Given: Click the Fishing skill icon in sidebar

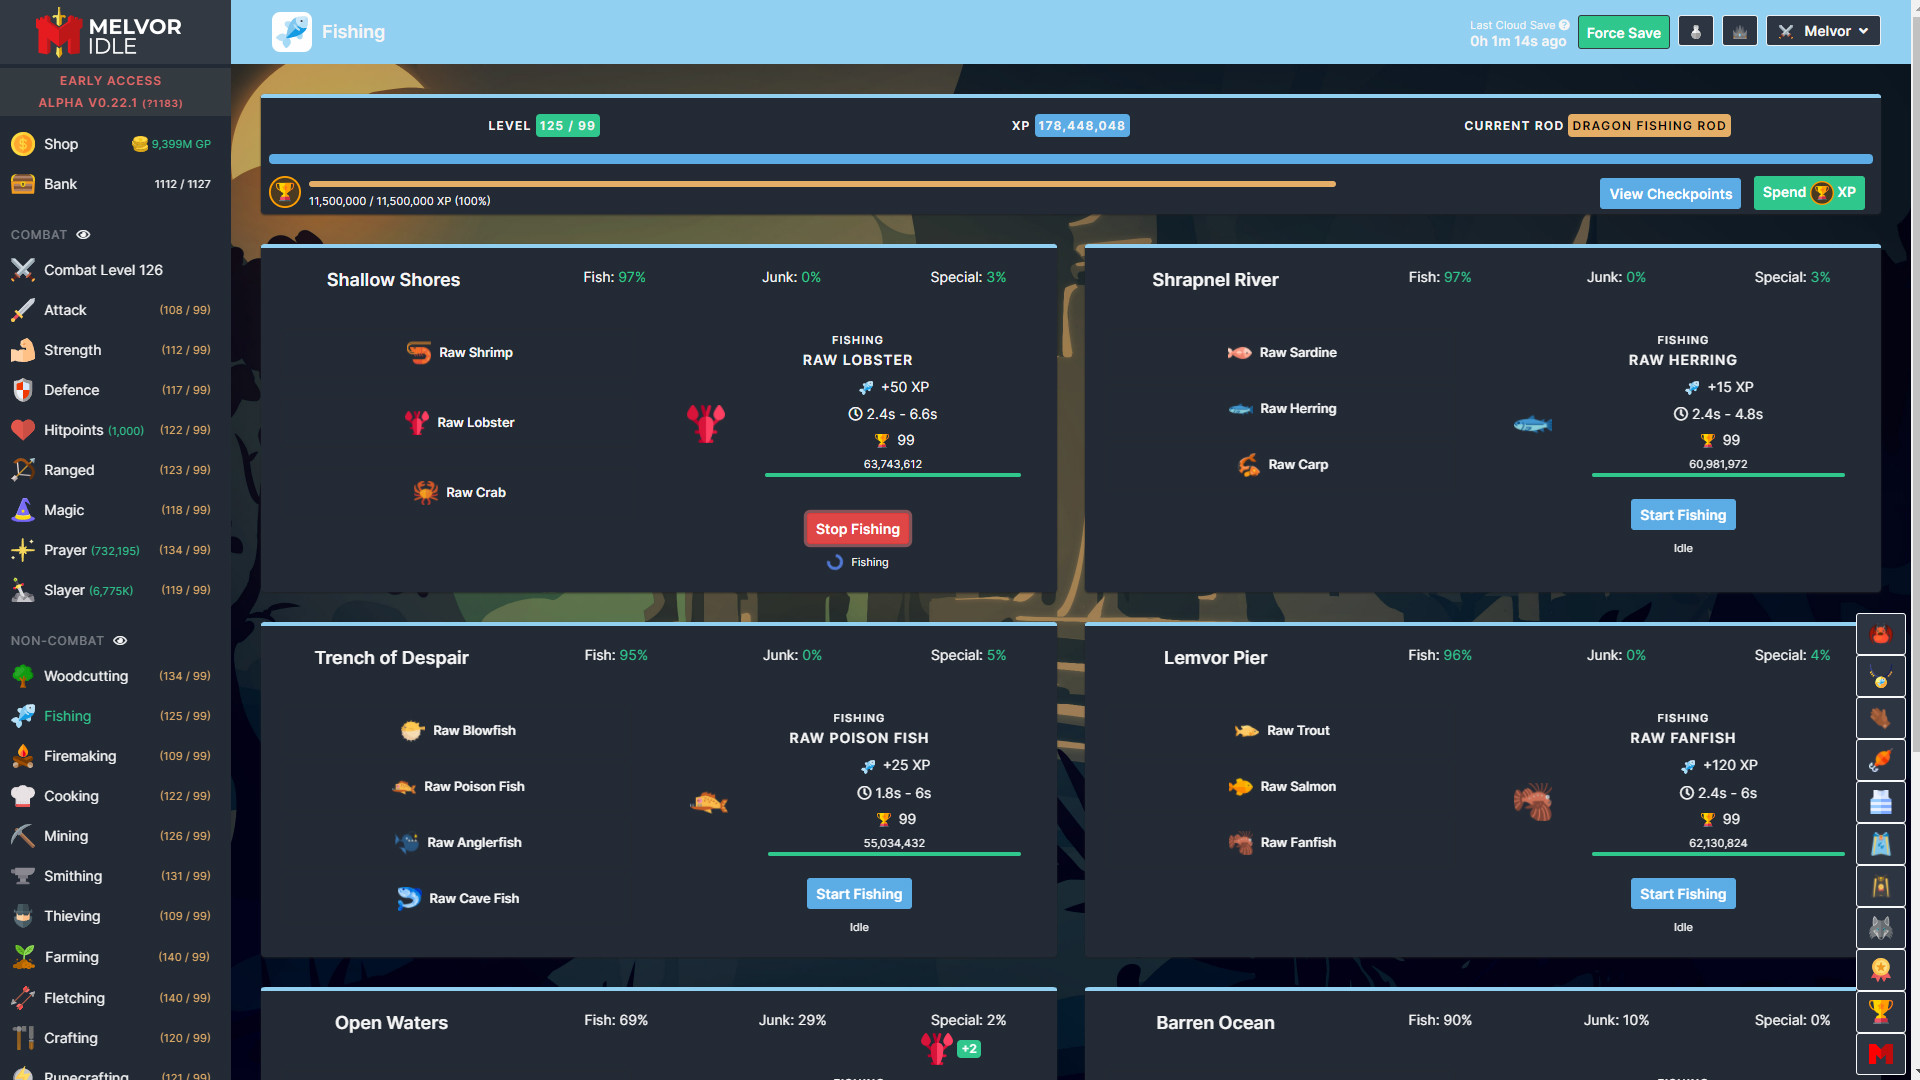Looking at the screenshot, I should (22, 715).
